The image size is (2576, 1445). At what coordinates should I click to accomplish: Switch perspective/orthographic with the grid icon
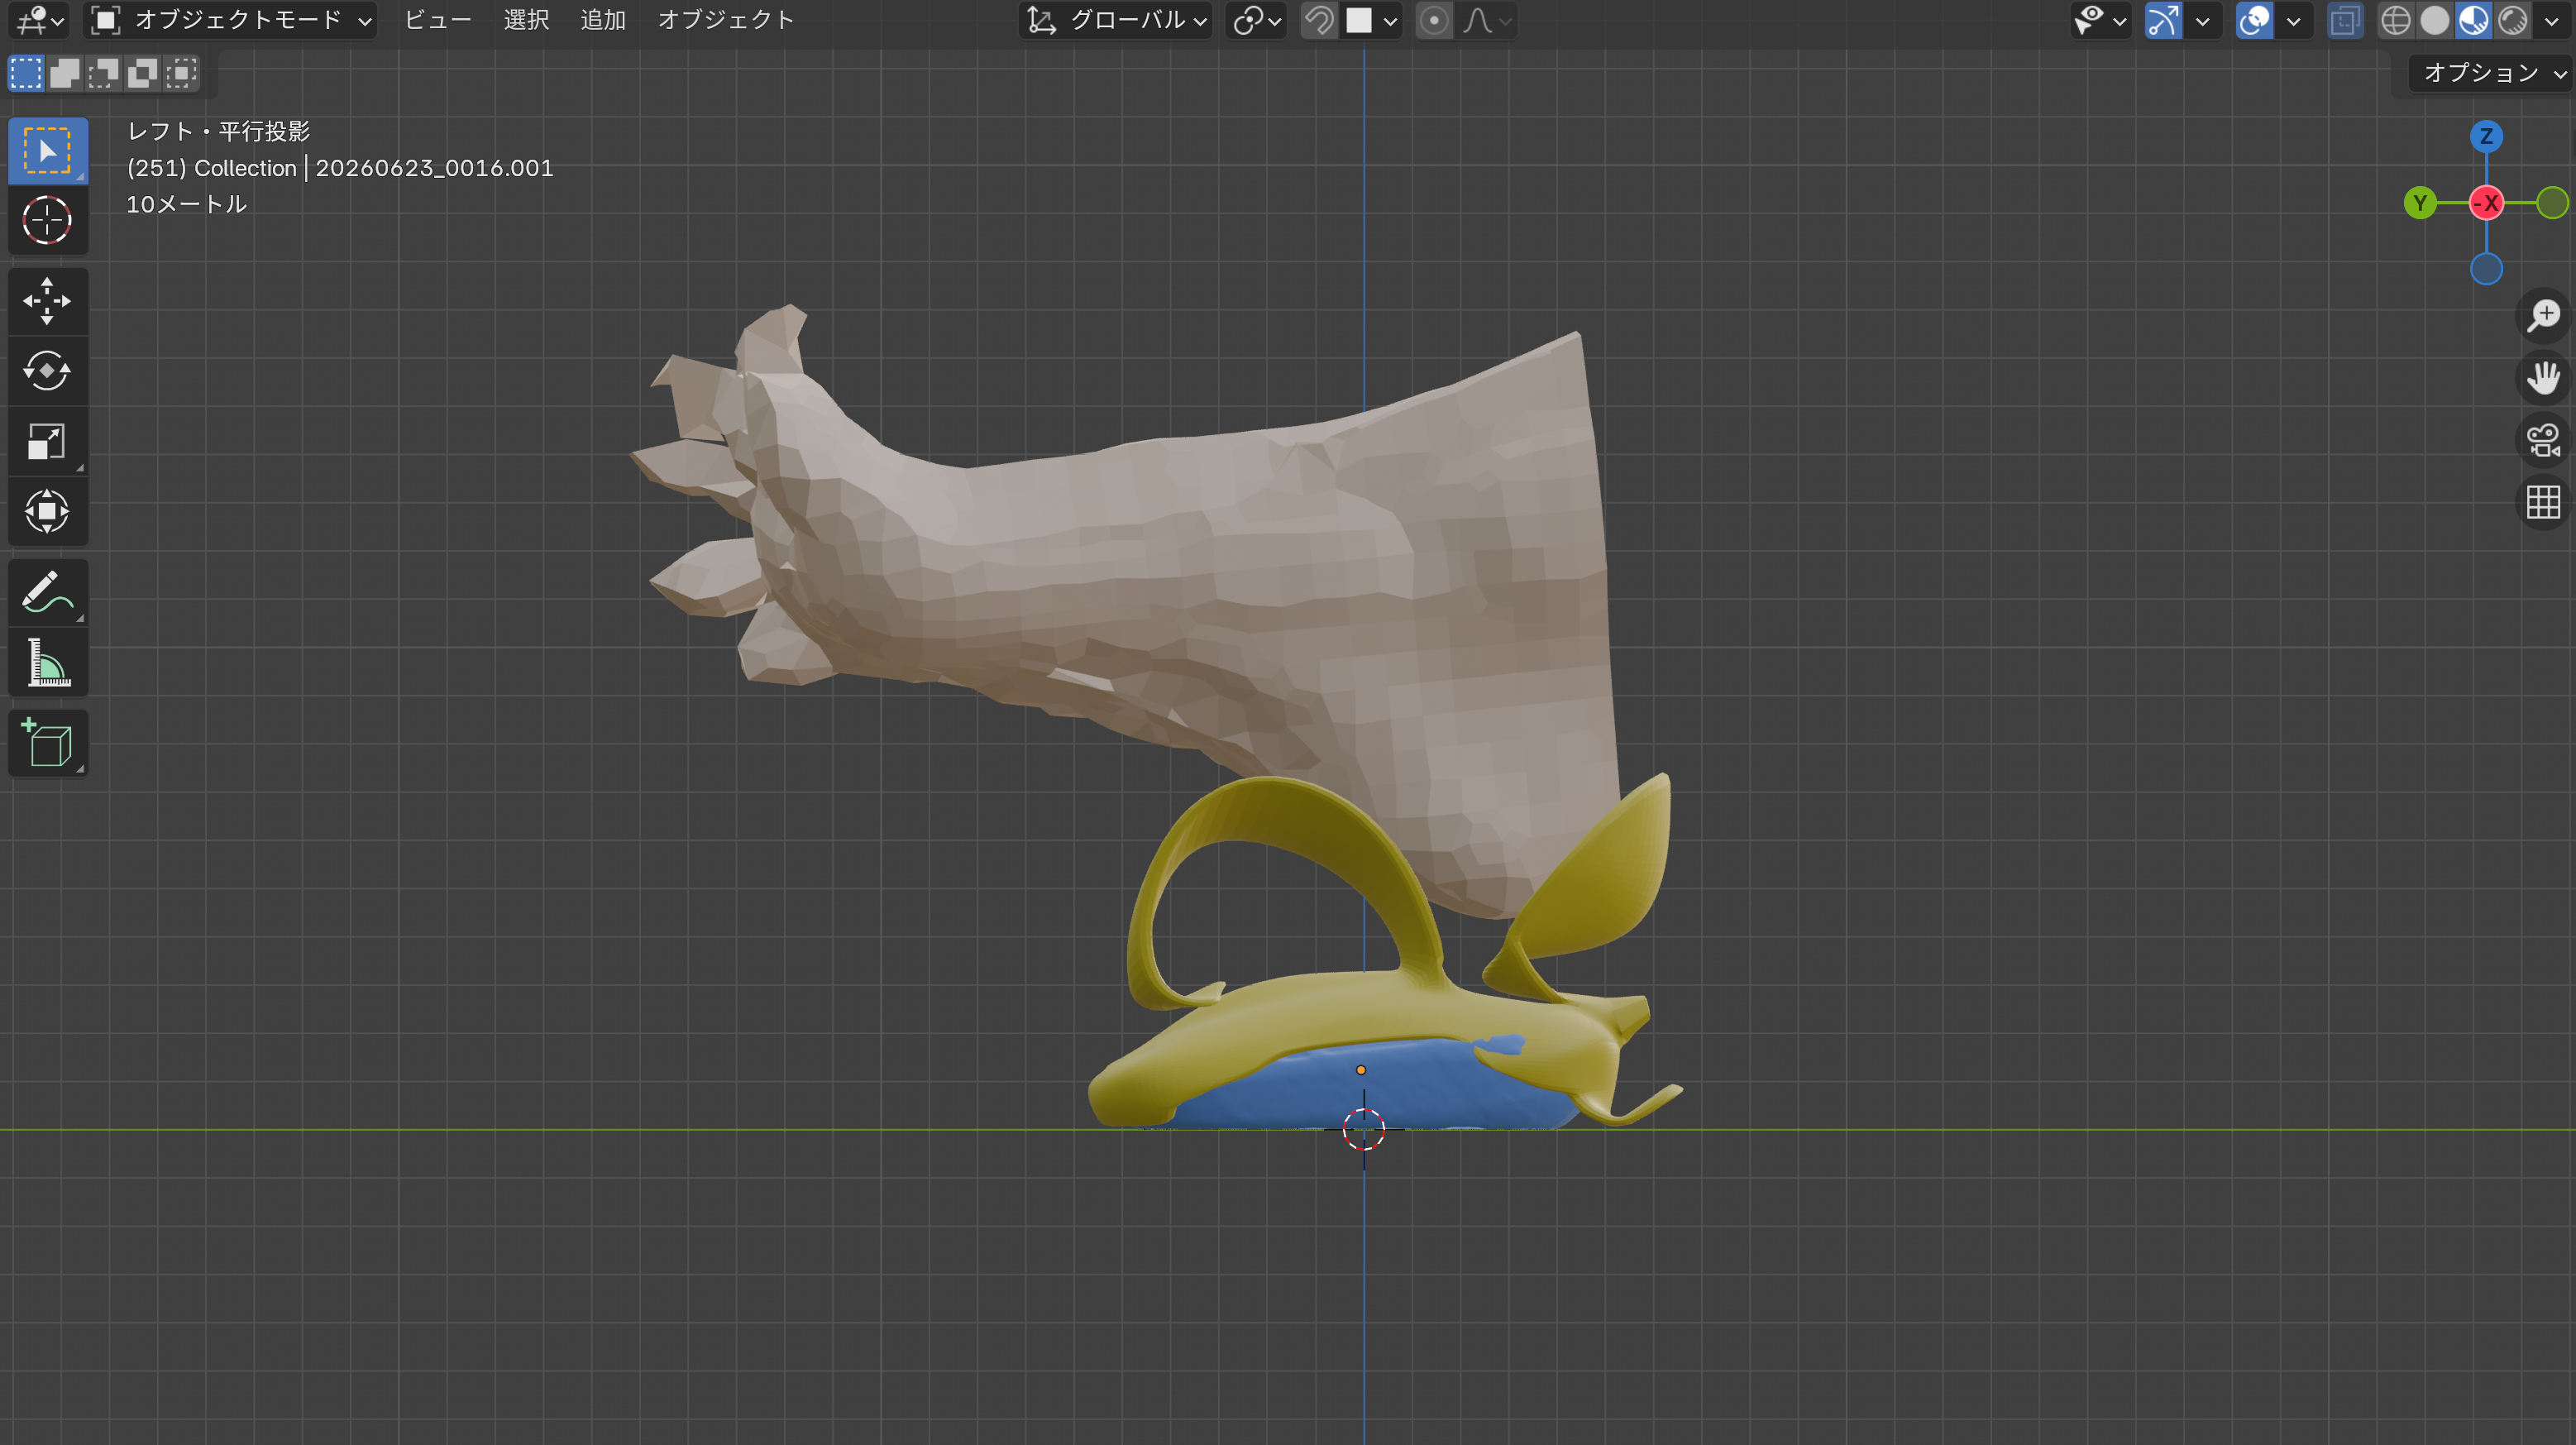tap(2543, 502)
